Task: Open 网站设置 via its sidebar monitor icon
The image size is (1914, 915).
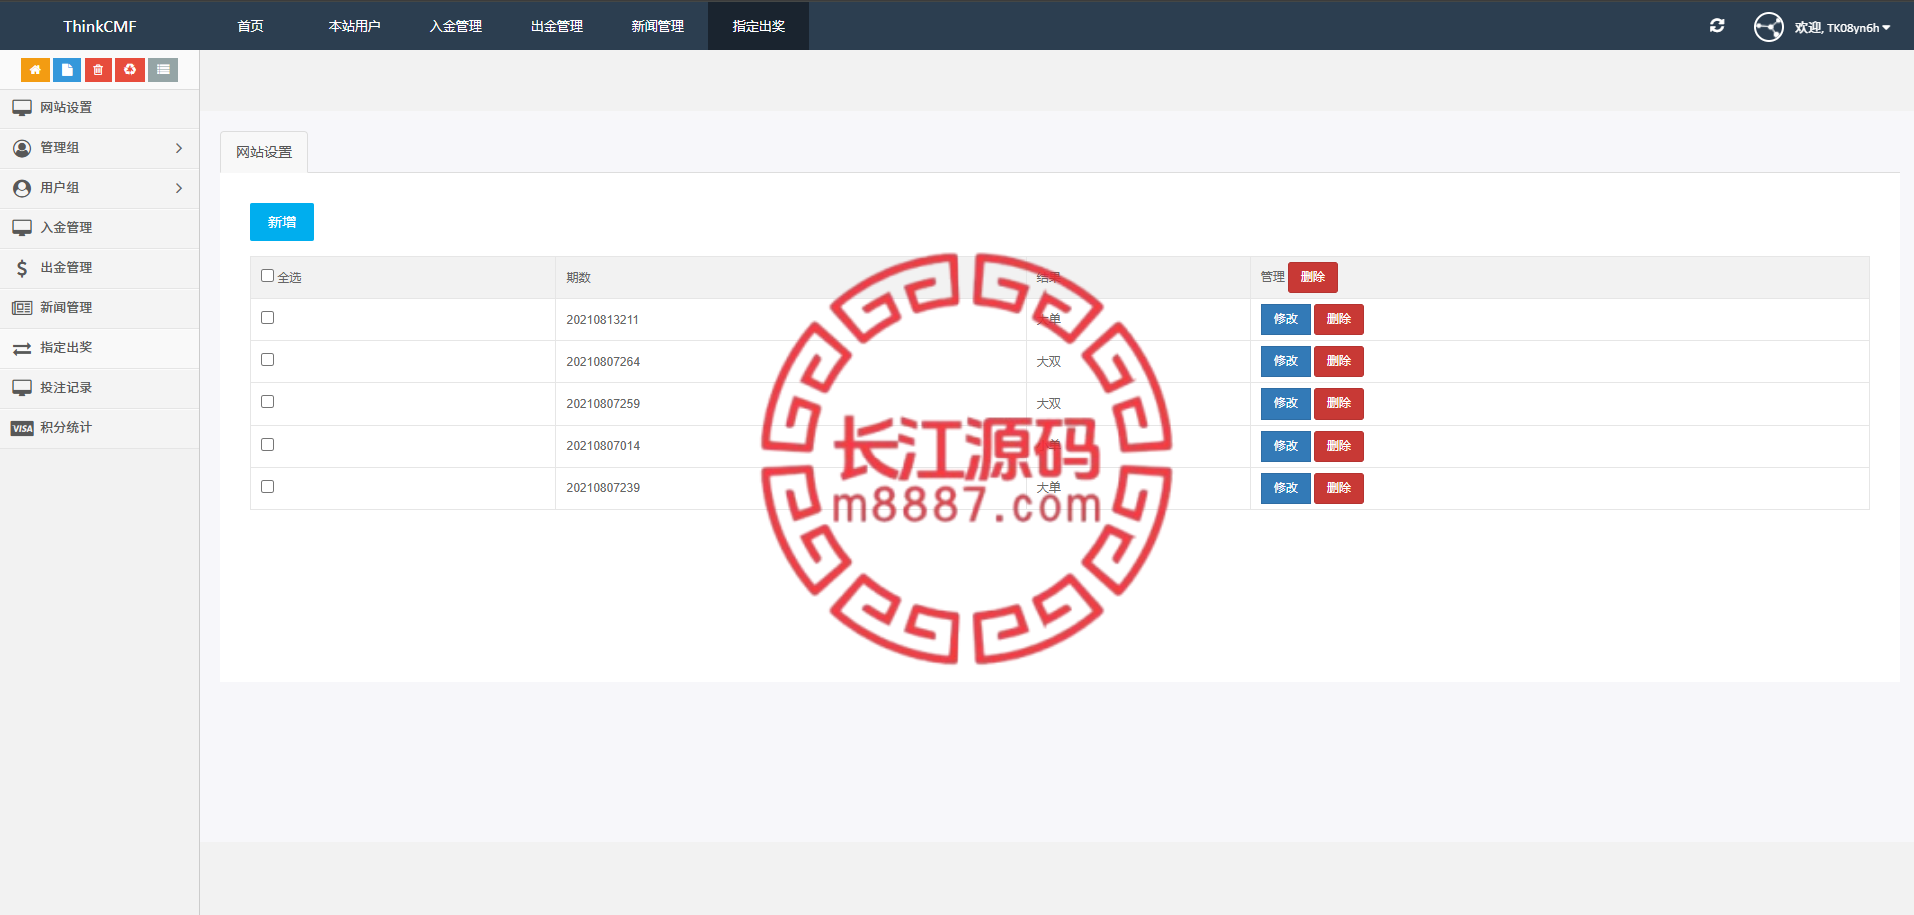Action: point(22,108)
